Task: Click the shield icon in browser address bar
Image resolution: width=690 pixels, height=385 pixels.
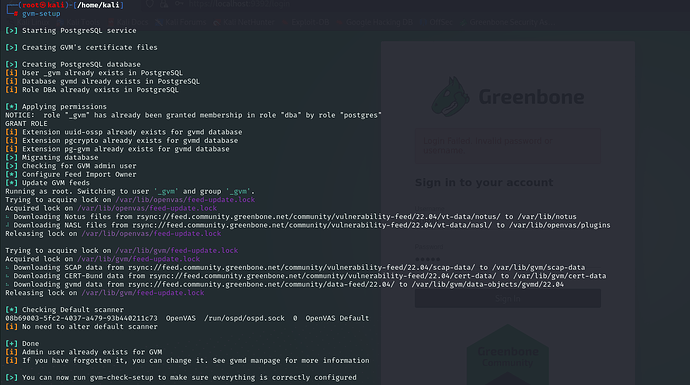Action: click(150, 4)
